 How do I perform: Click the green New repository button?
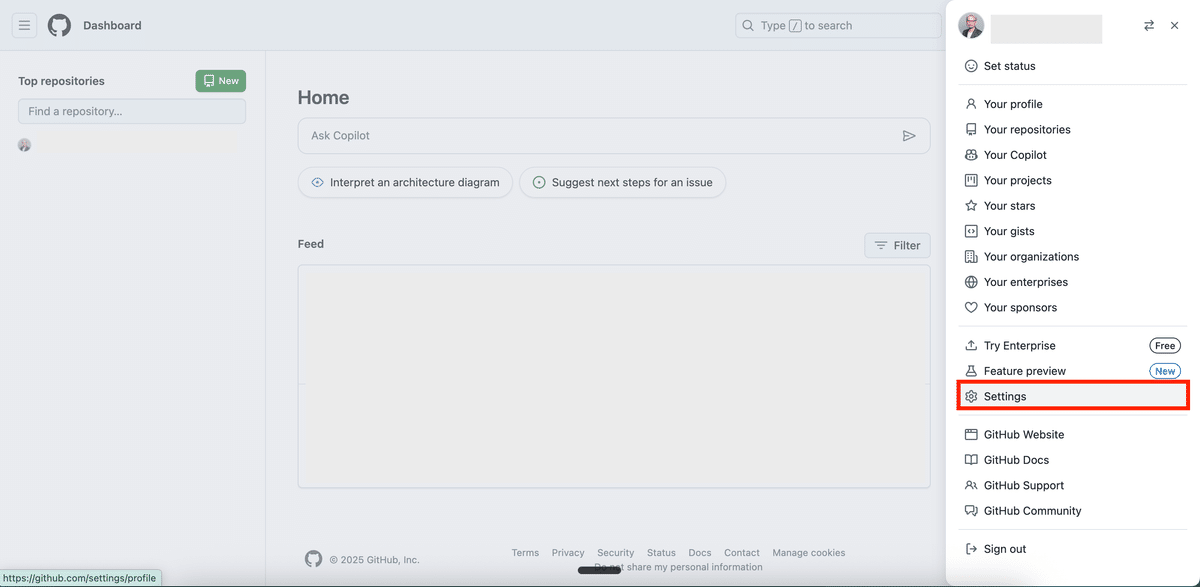(x=220, y=81)
